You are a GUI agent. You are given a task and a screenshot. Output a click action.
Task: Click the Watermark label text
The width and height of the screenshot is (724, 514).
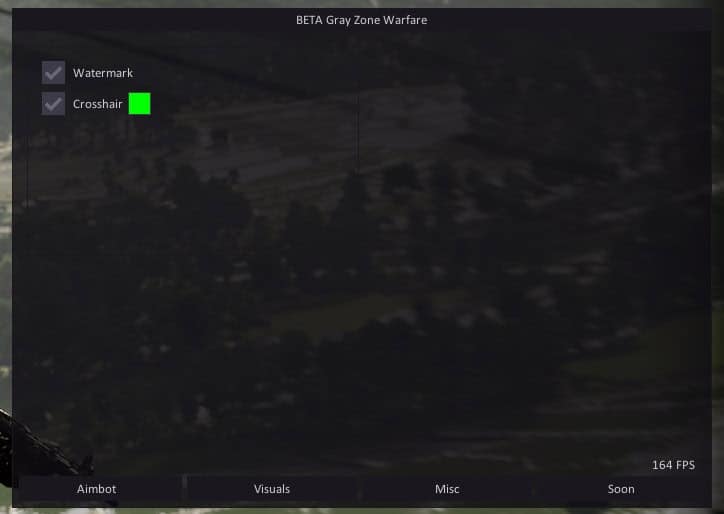click(102, 73)
